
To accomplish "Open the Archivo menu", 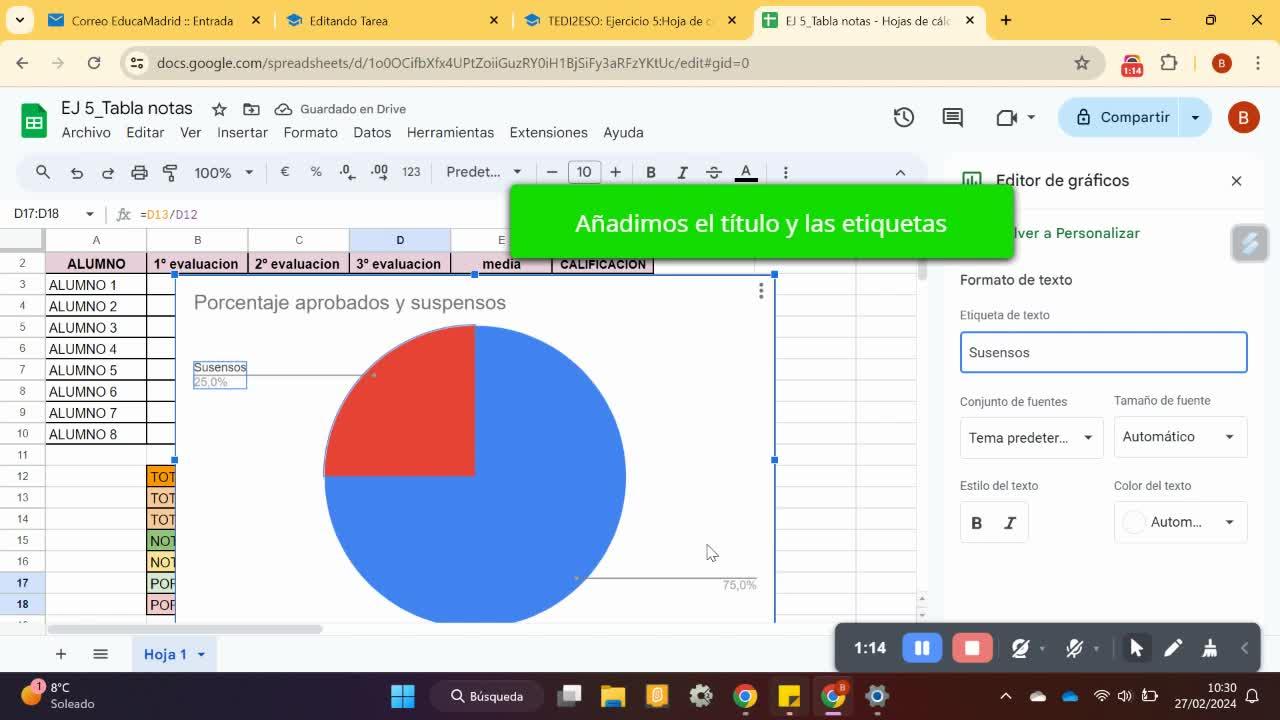I will [86, 132].
